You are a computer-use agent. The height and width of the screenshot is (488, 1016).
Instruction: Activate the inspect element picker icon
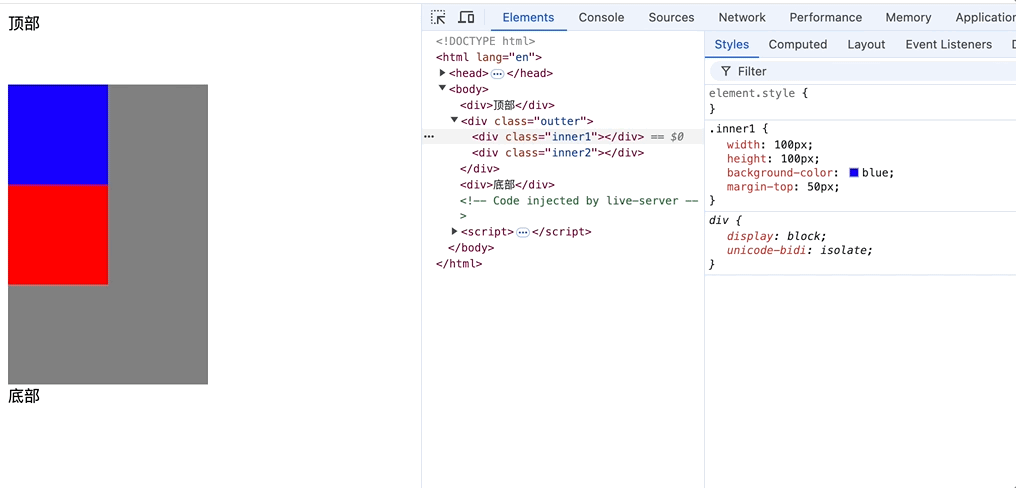click(x=439, y=17)
